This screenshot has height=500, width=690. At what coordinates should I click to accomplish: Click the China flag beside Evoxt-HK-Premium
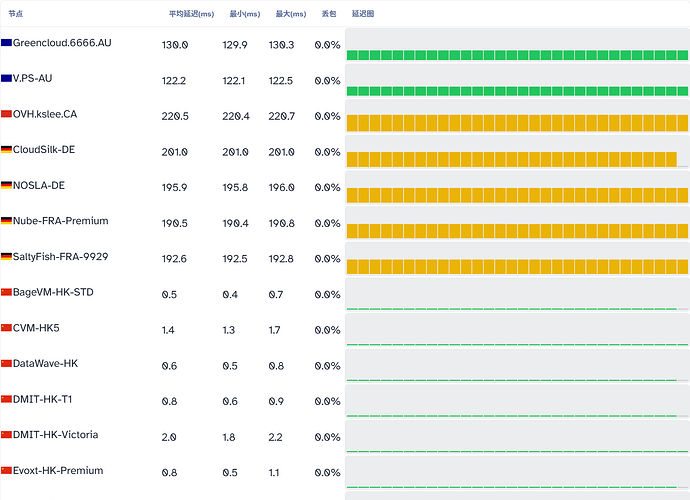pos(6,471)
